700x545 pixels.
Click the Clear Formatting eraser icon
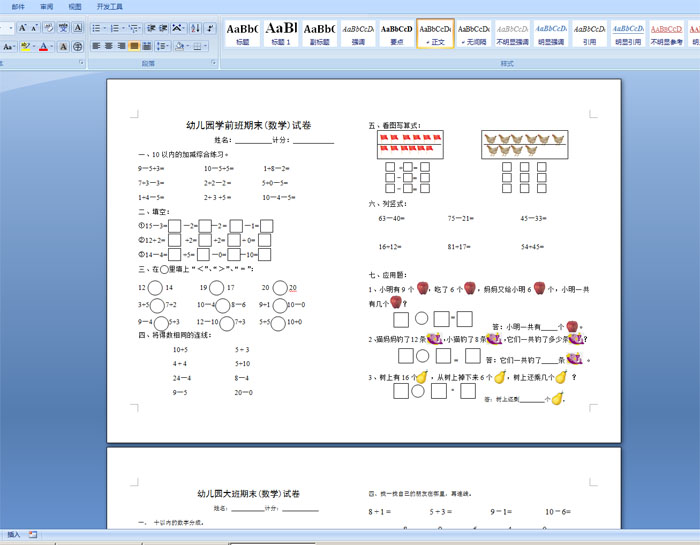[49, 28]
